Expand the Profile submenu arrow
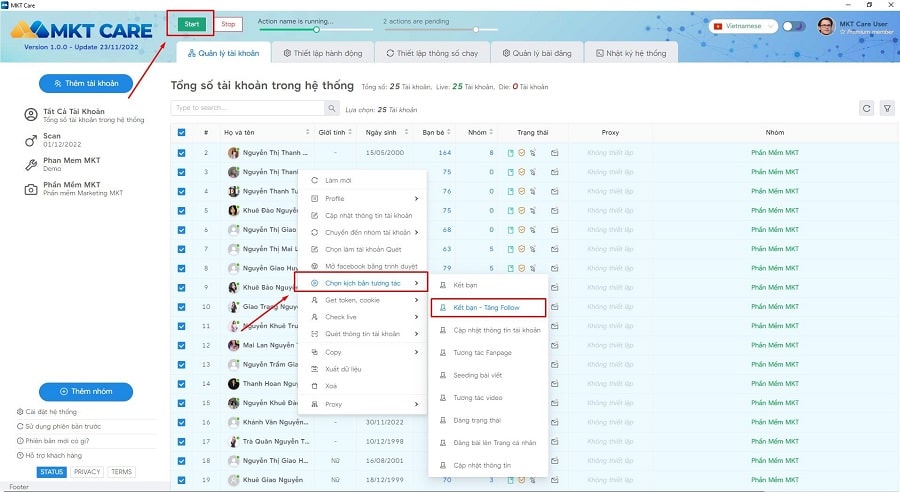900x492 pixels. [416, 199]
